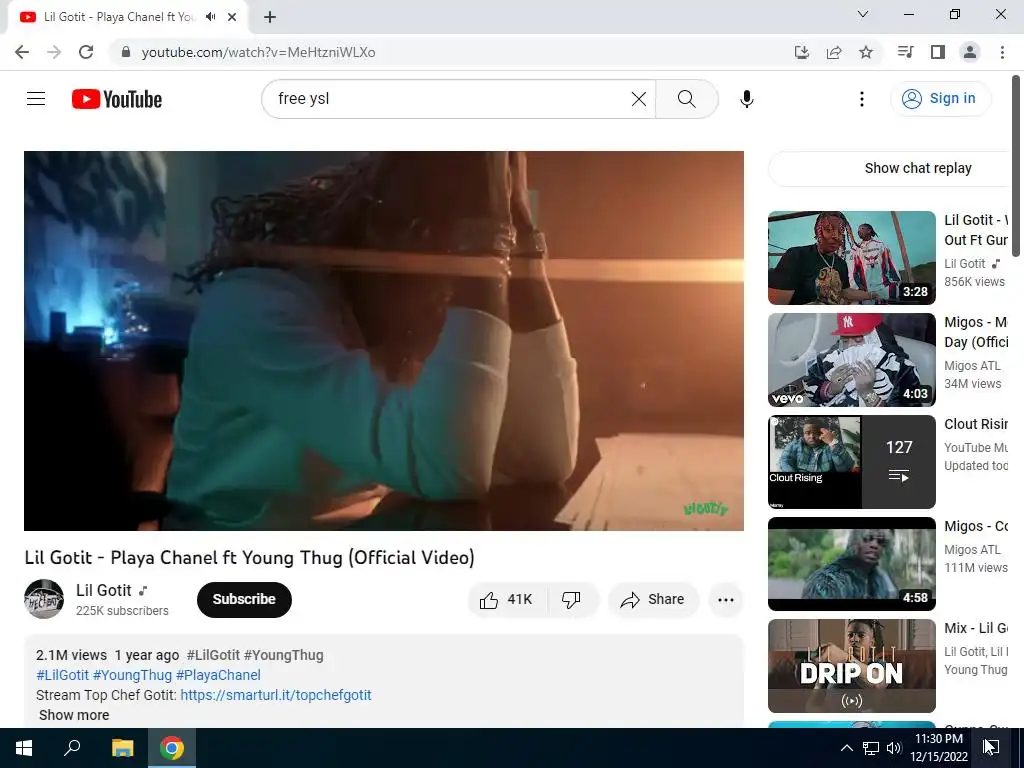Open File Explorer from the taskbar

(122, 748)
